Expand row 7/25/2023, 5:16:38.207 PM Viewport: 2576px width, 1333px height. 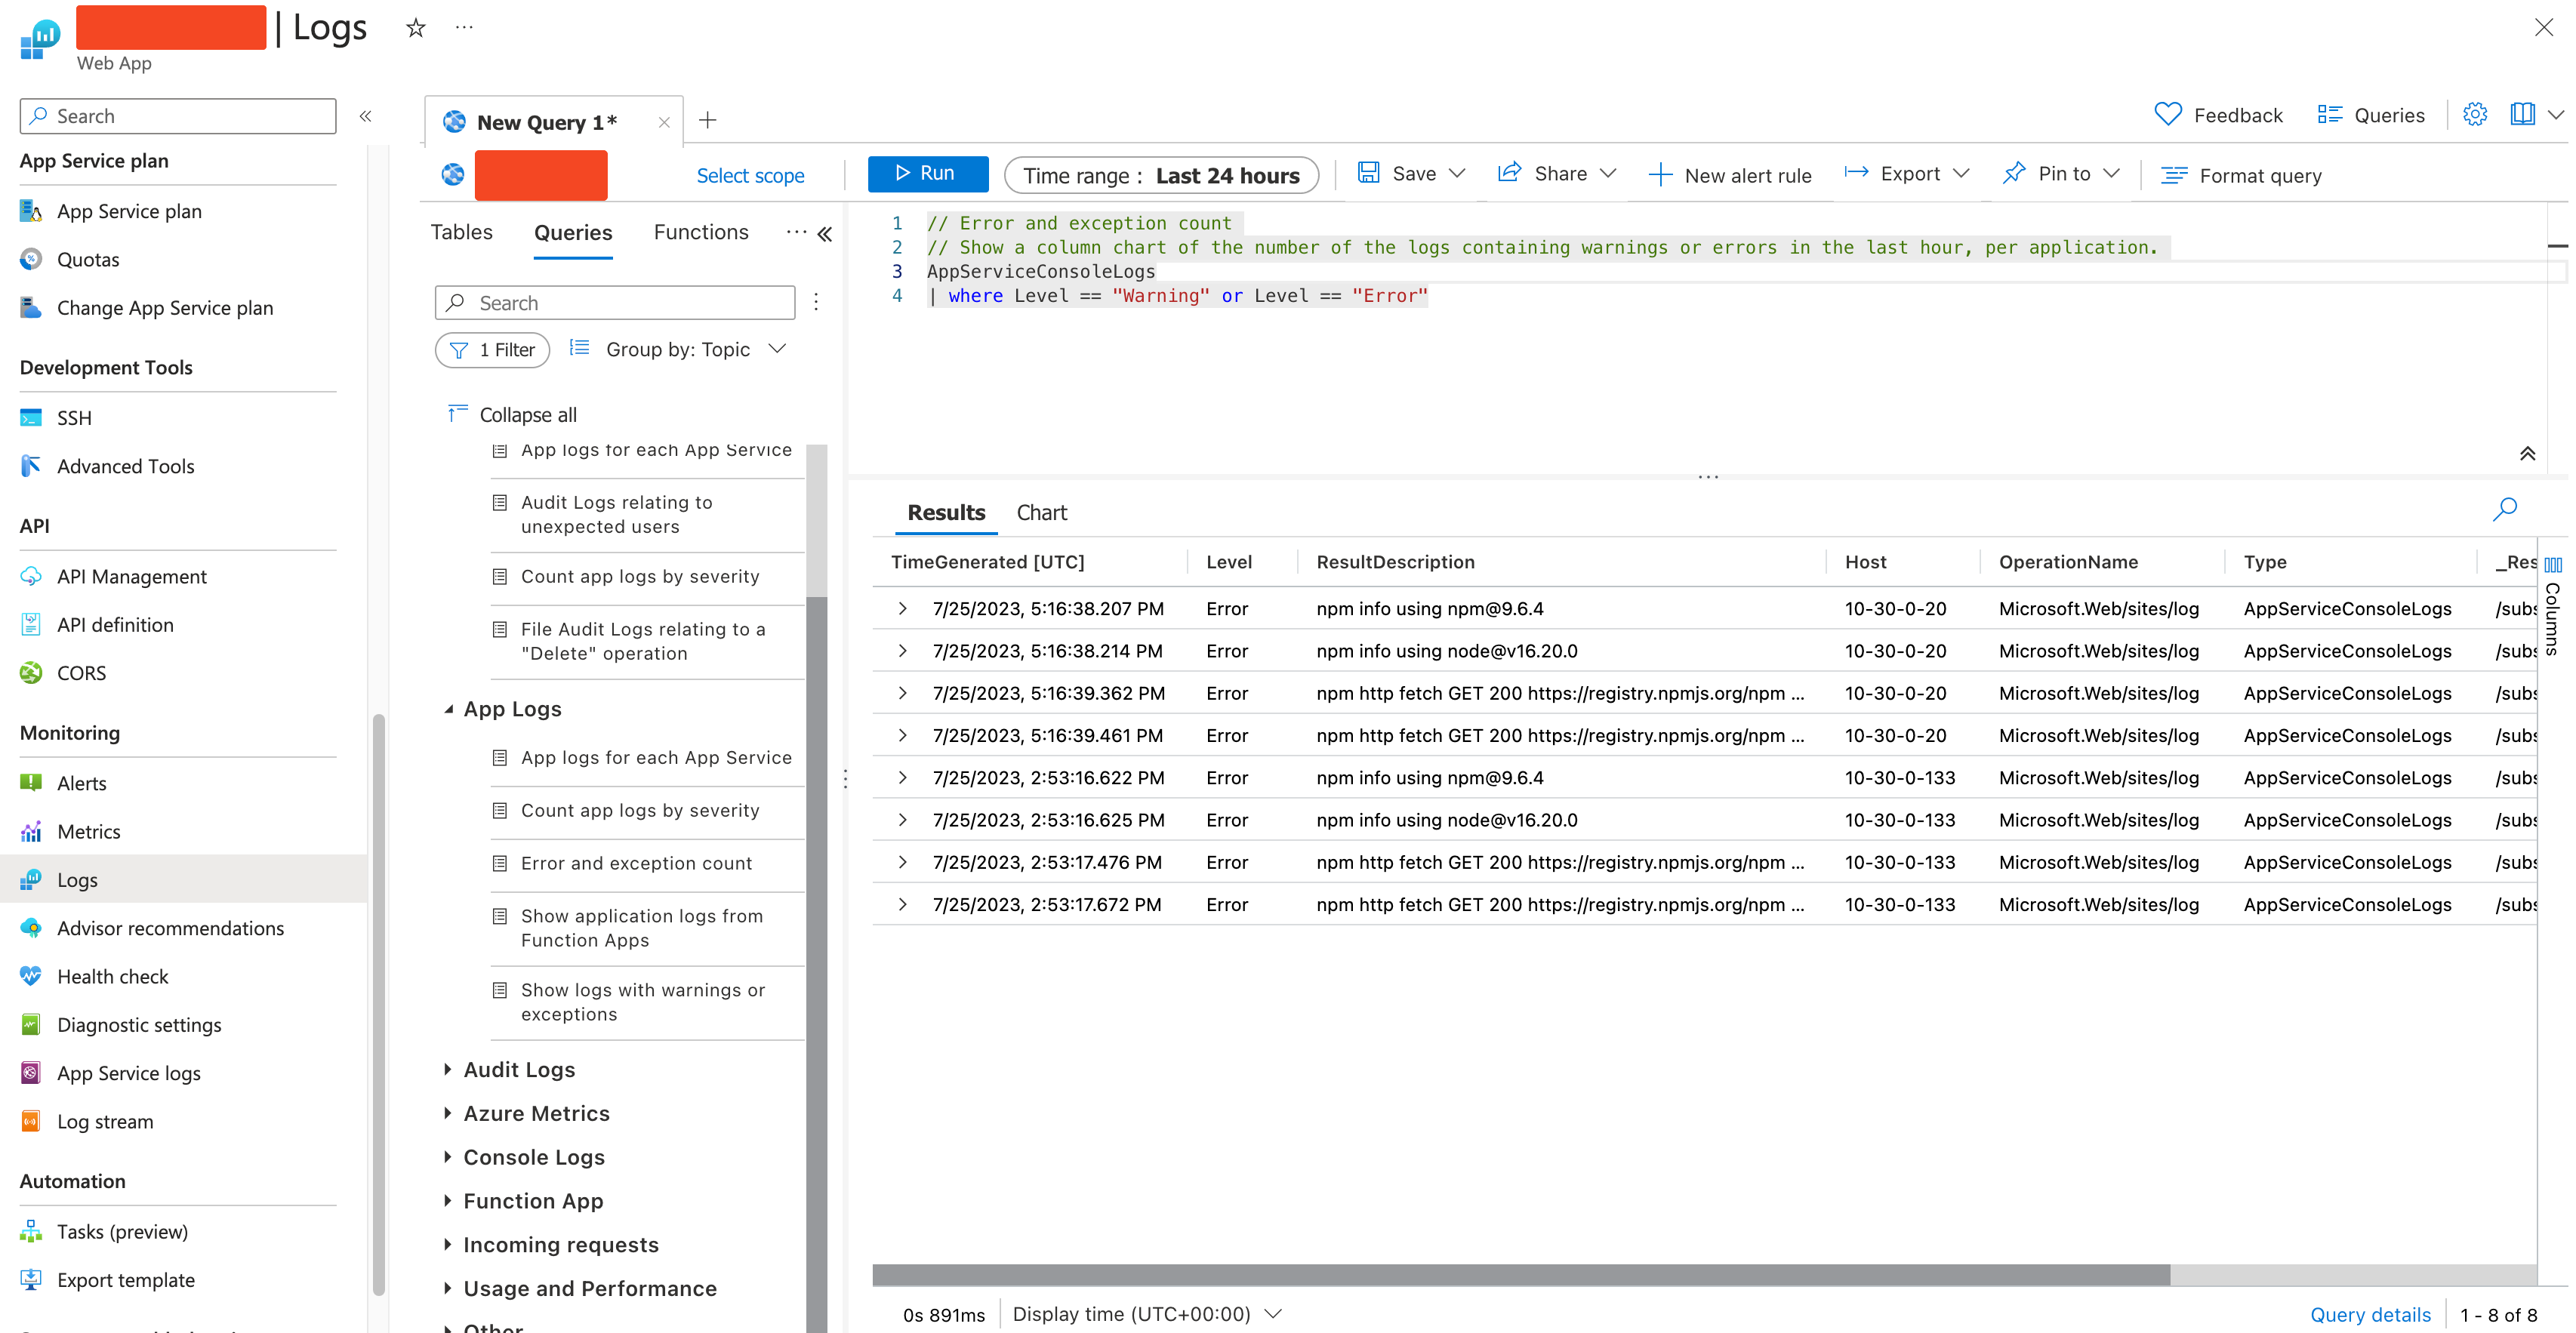click(x=902, y=609)
